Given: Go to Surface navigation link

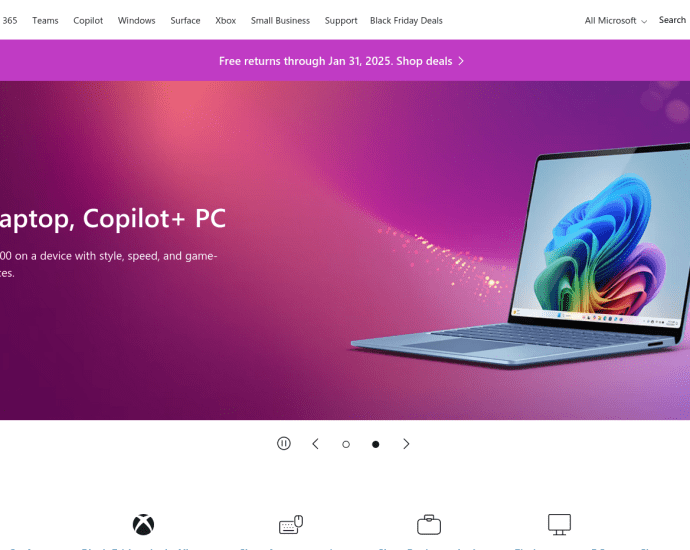Looking at the screenshot, I should pyautogui.click(x=185, y=21).
